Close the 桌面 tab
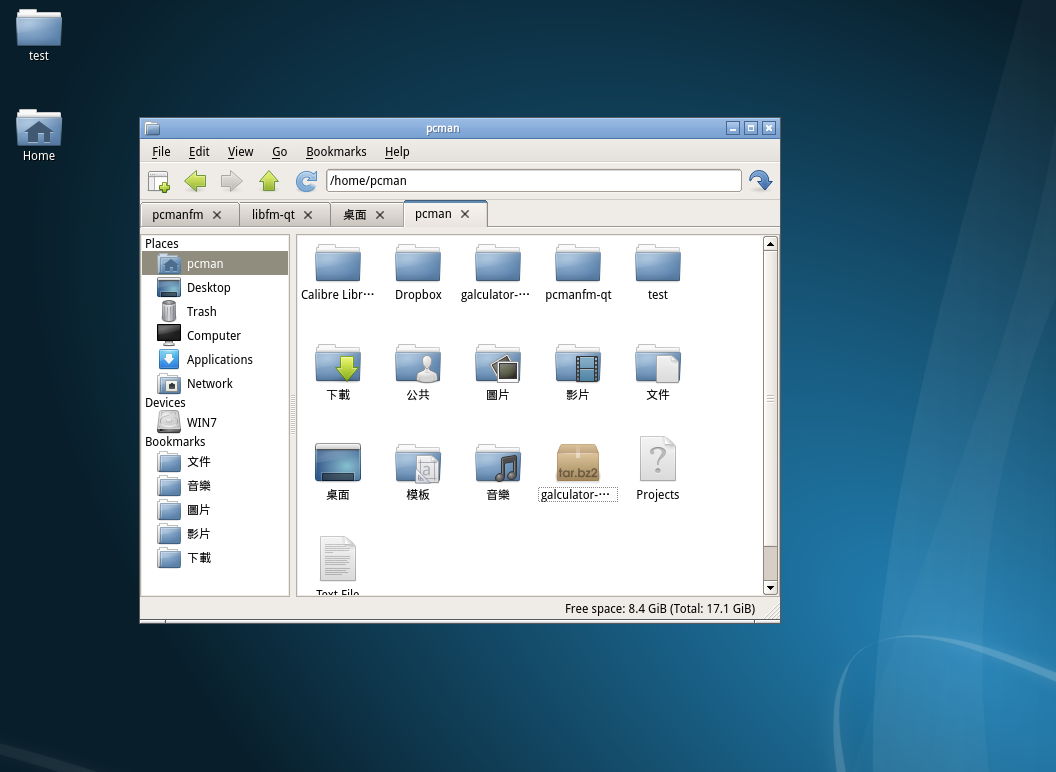This screenshot has width=1056, height=772. click(380, 215)
